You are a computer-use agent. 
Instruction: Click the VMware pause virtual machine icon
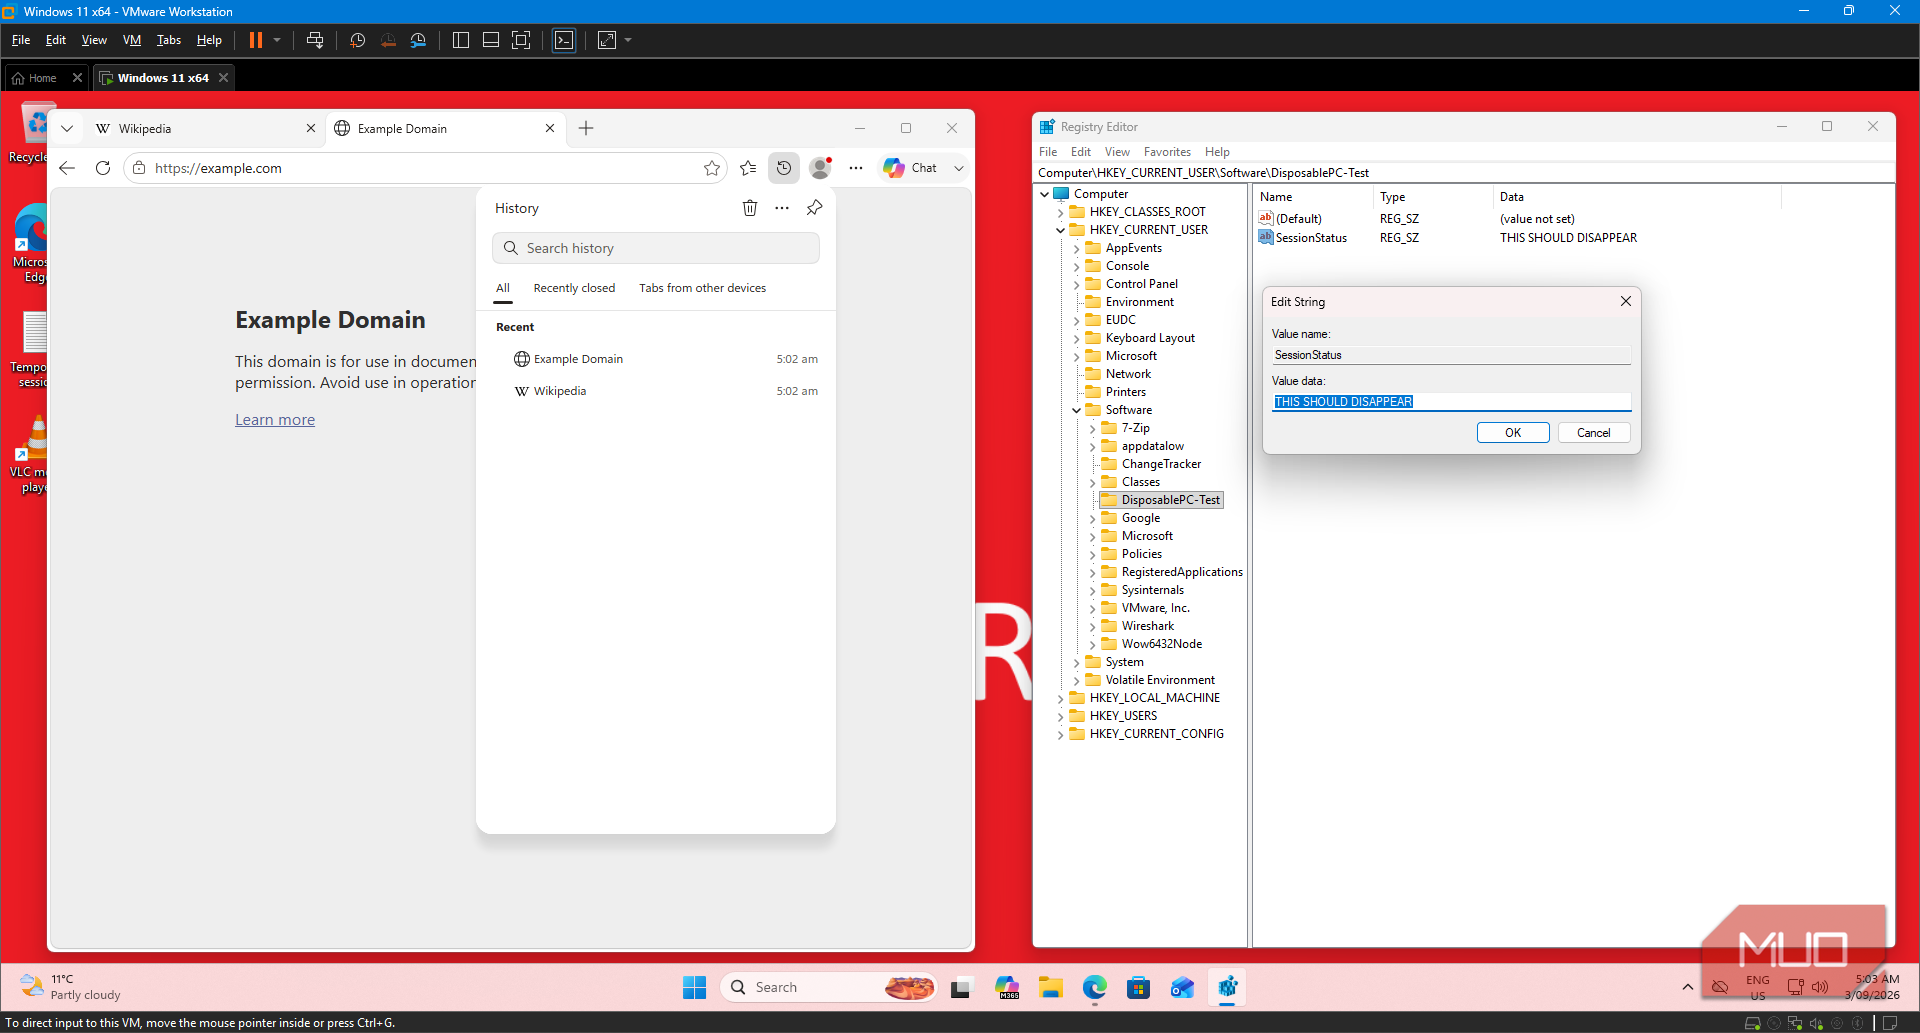pyautogui.click(x=256, y=40)
